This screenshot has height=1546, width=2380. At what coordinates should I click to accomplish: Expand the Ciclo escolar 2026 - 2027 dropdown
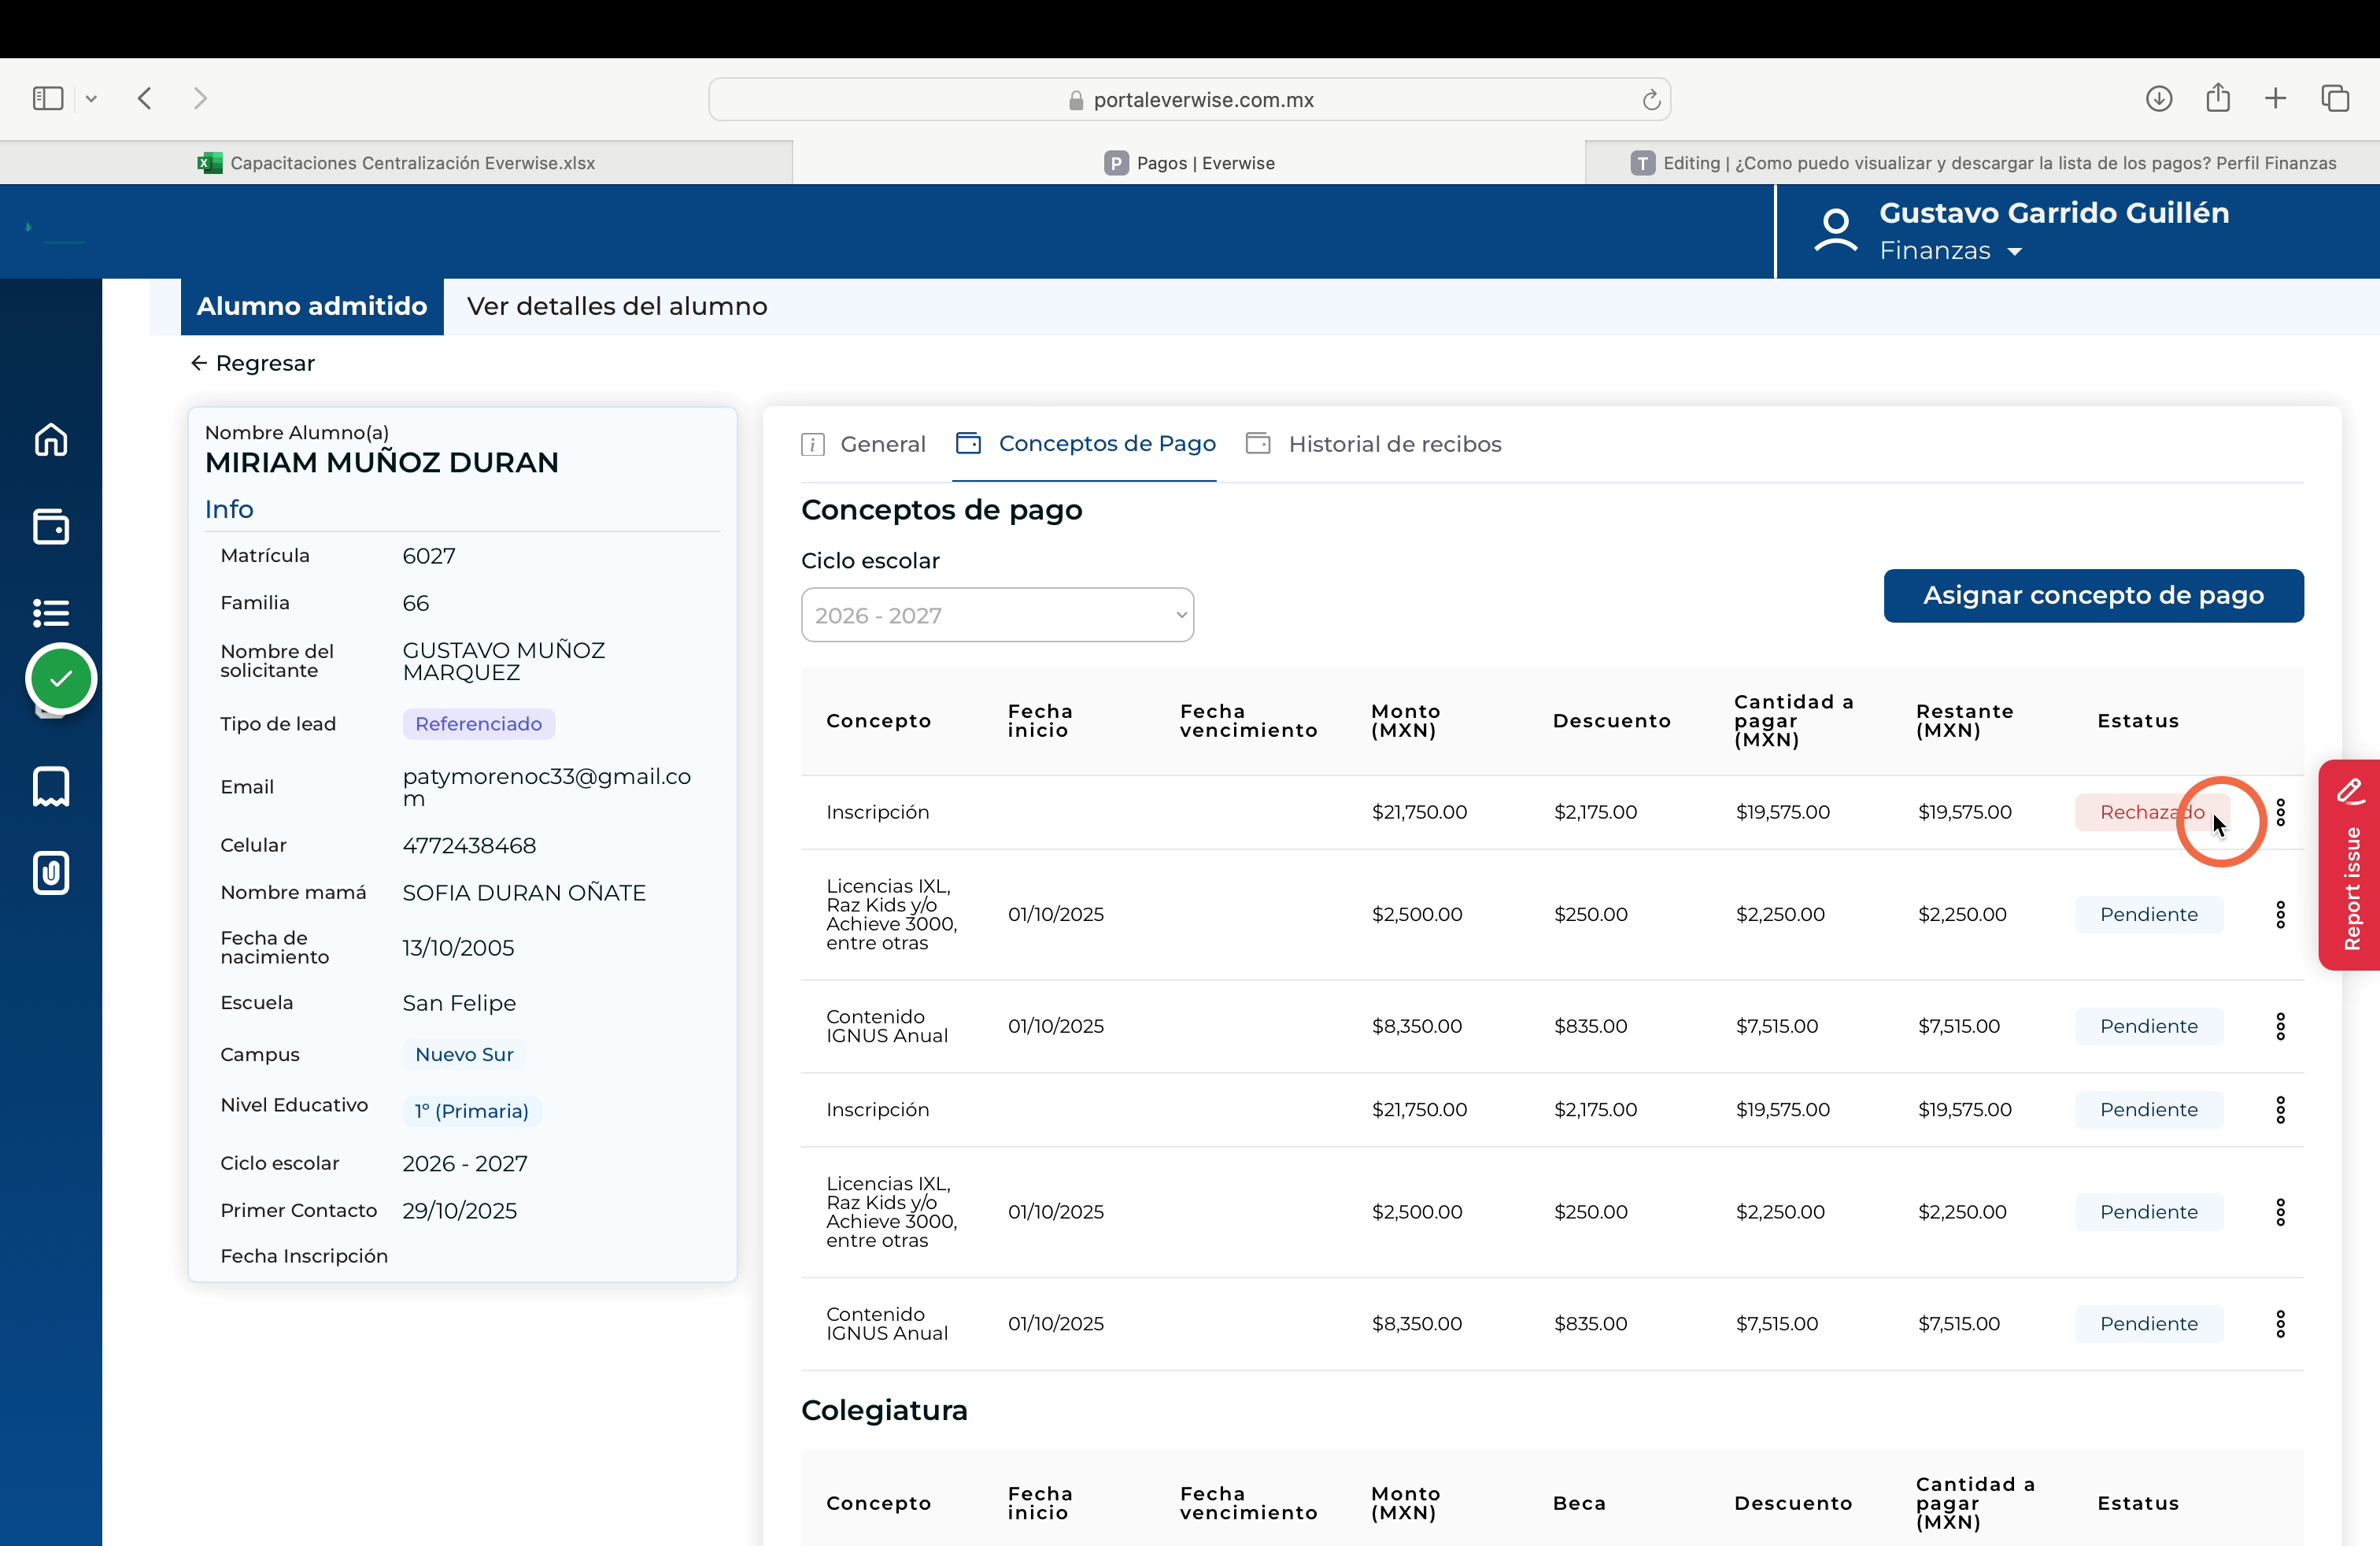click(997, 615)
